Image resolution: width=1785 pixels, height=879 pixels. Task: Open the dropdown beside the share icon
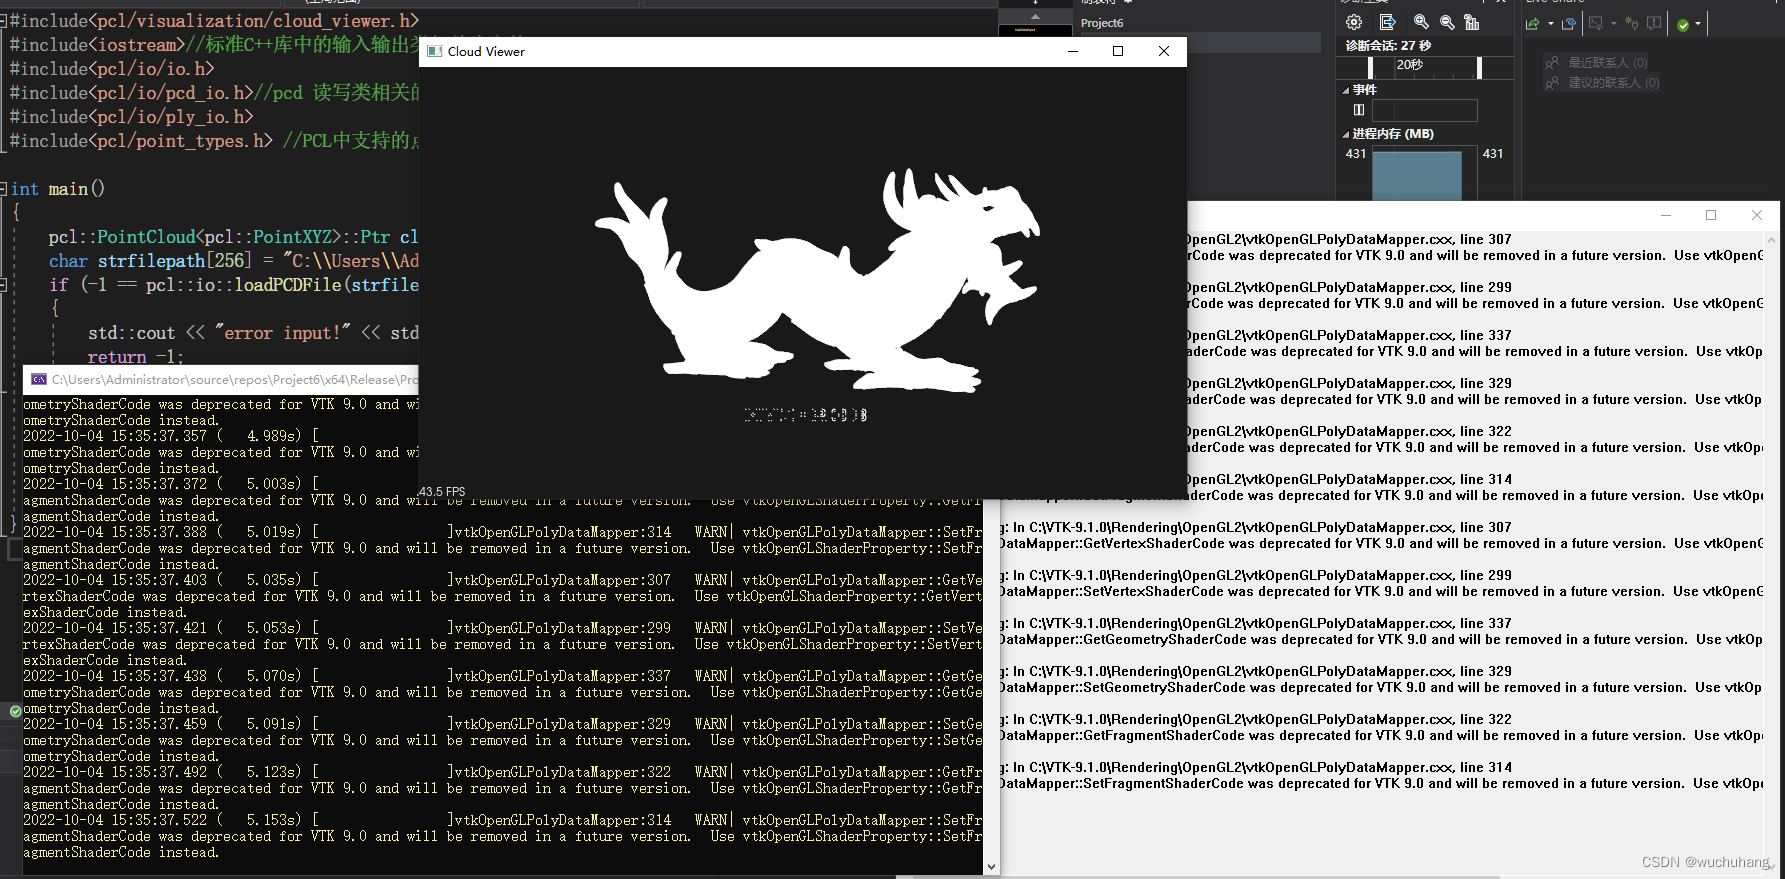point(1550,24)
